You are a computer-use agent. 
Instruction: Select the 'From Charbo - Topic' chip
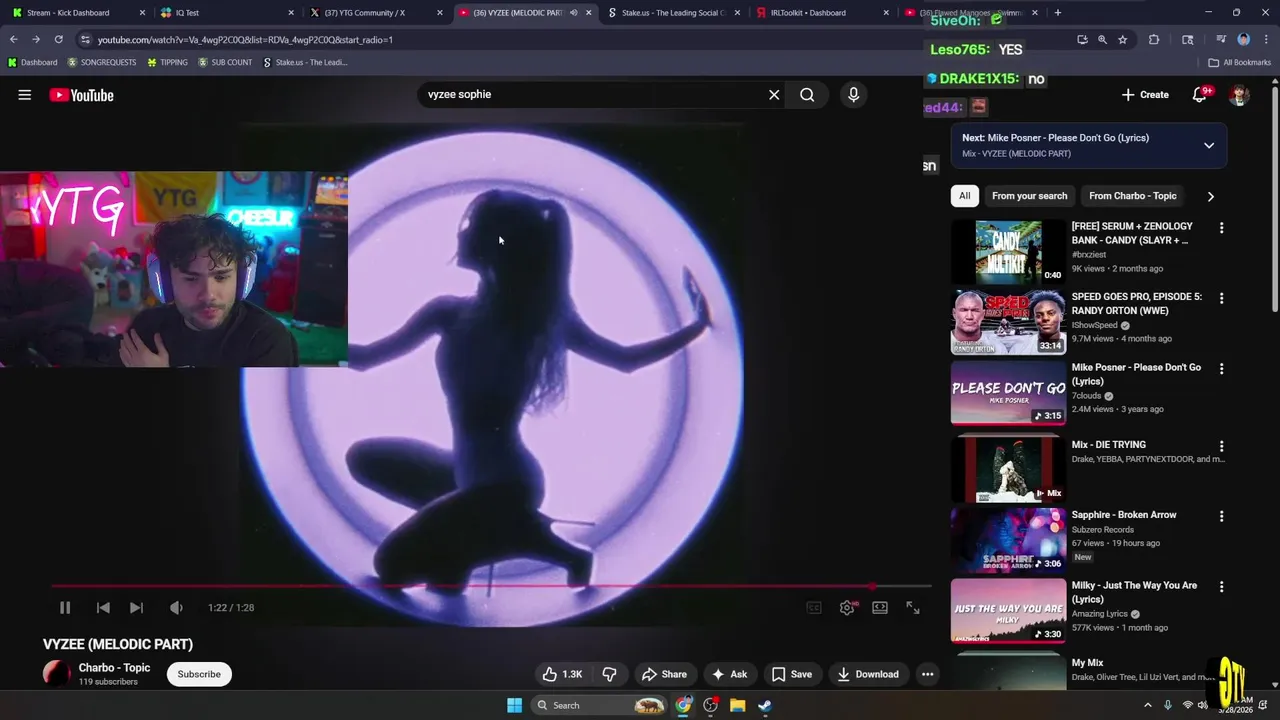click(1133, 196)
